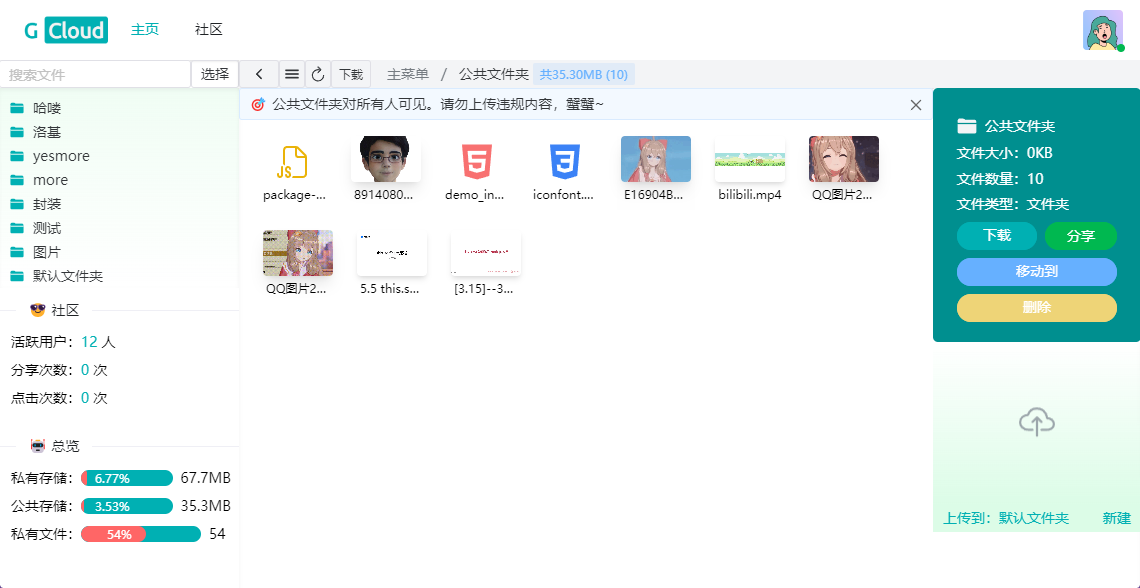The width and height of the screenshot is (1140, 588).
Task: Open the 默认文件夹 folder in sidebar
Action: point(67,276)
